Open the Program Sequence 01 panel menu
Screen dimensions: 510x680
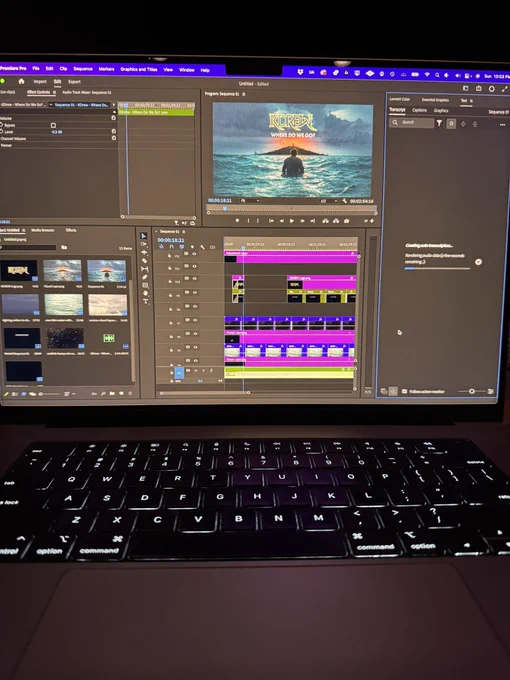(x=244, y=94)
